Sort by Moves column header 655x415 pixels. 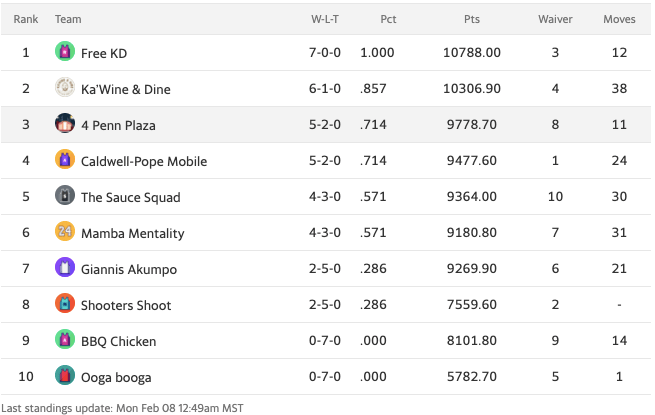tap(619, 19)
